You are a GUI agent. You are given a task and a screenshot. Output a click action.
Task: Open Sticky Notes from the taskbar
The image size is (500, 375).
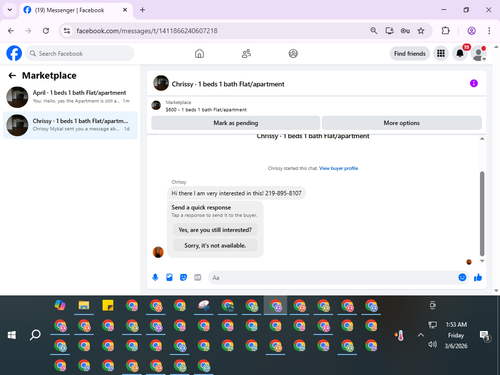pyautogui.click(x=108, y=305)
